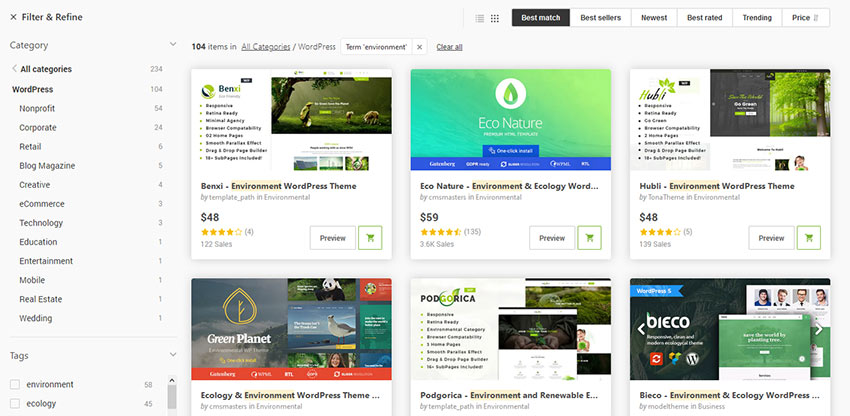Remove the 'environment' search term filter

pyautogui.click(x=420, y=47)
